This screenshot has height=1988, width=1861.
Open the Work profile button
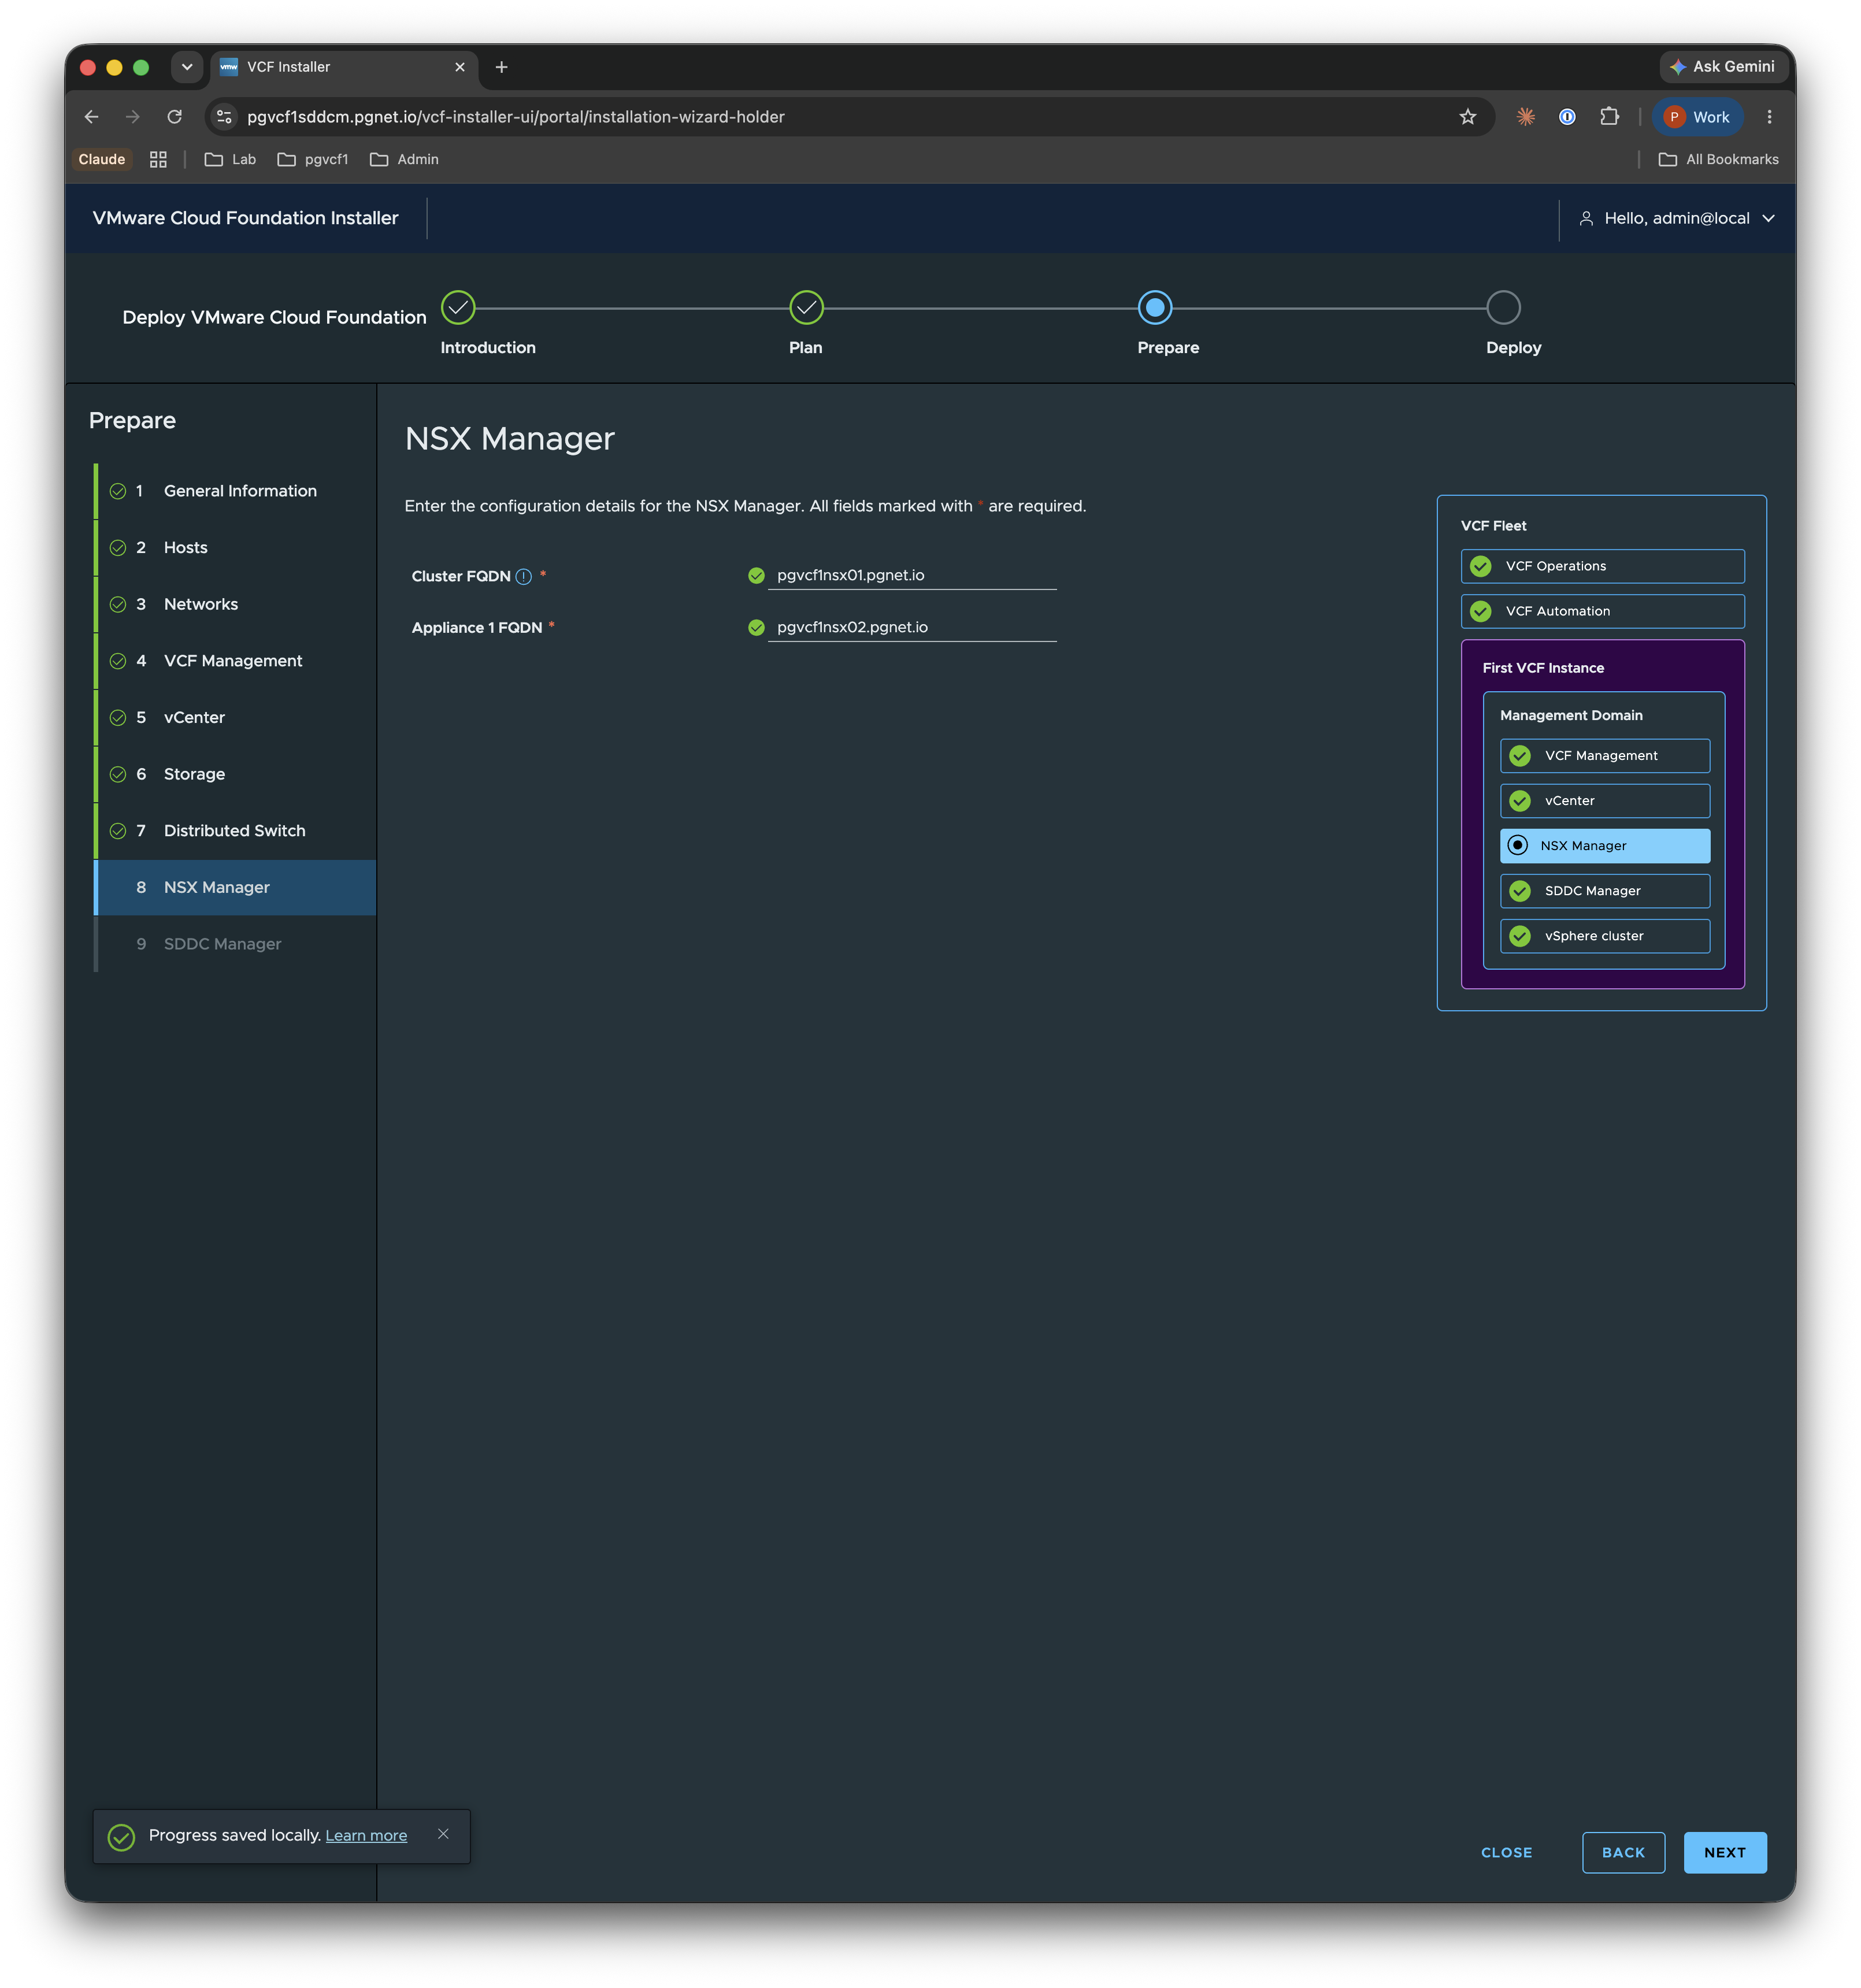(x=1697, y=117)
